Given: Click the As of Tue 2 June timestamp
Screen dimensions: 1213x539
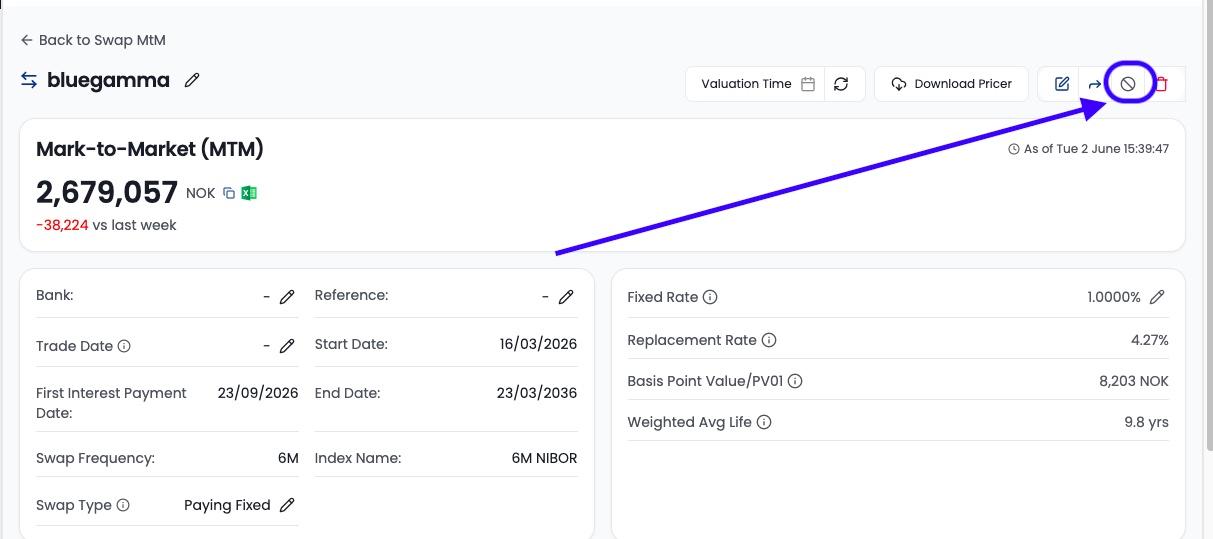Looking at the screenshot, I should tap(1088, 149).
